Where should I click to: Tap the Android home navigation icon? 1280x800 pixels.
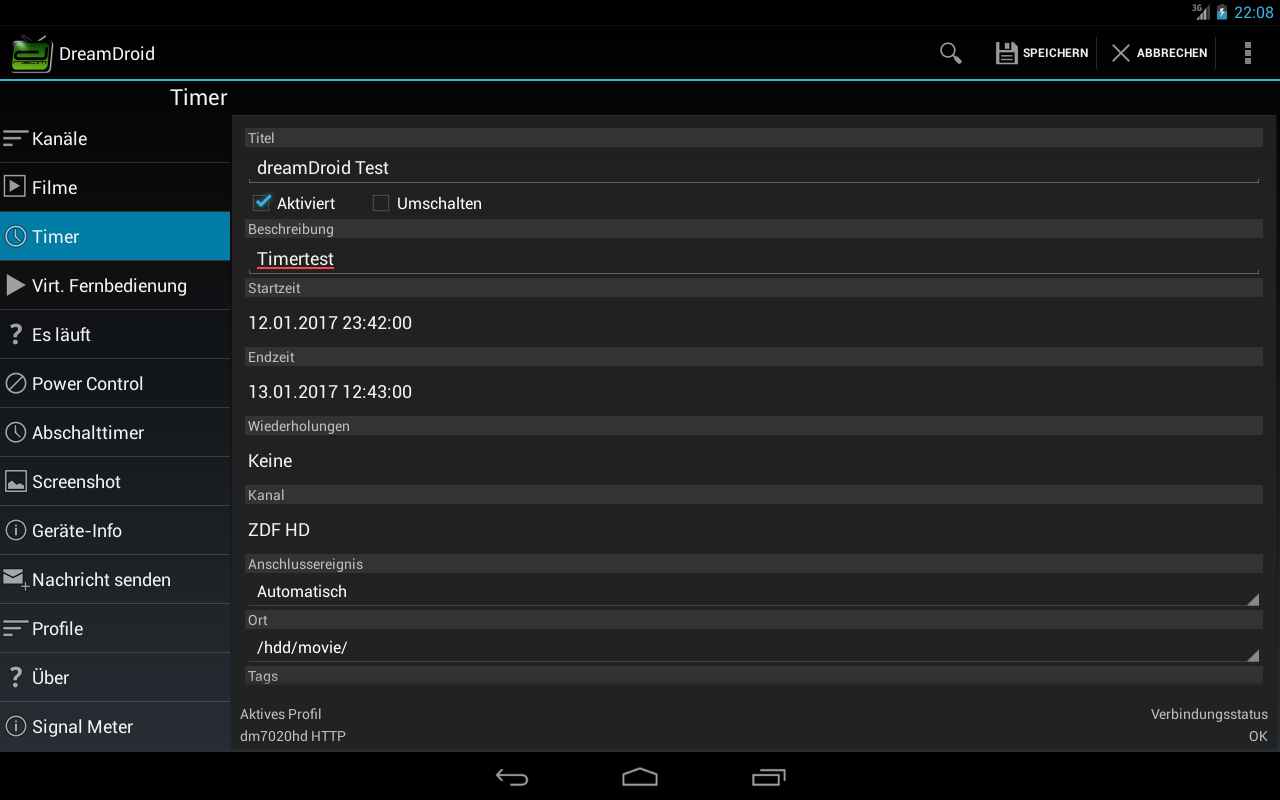pos(640,777)
